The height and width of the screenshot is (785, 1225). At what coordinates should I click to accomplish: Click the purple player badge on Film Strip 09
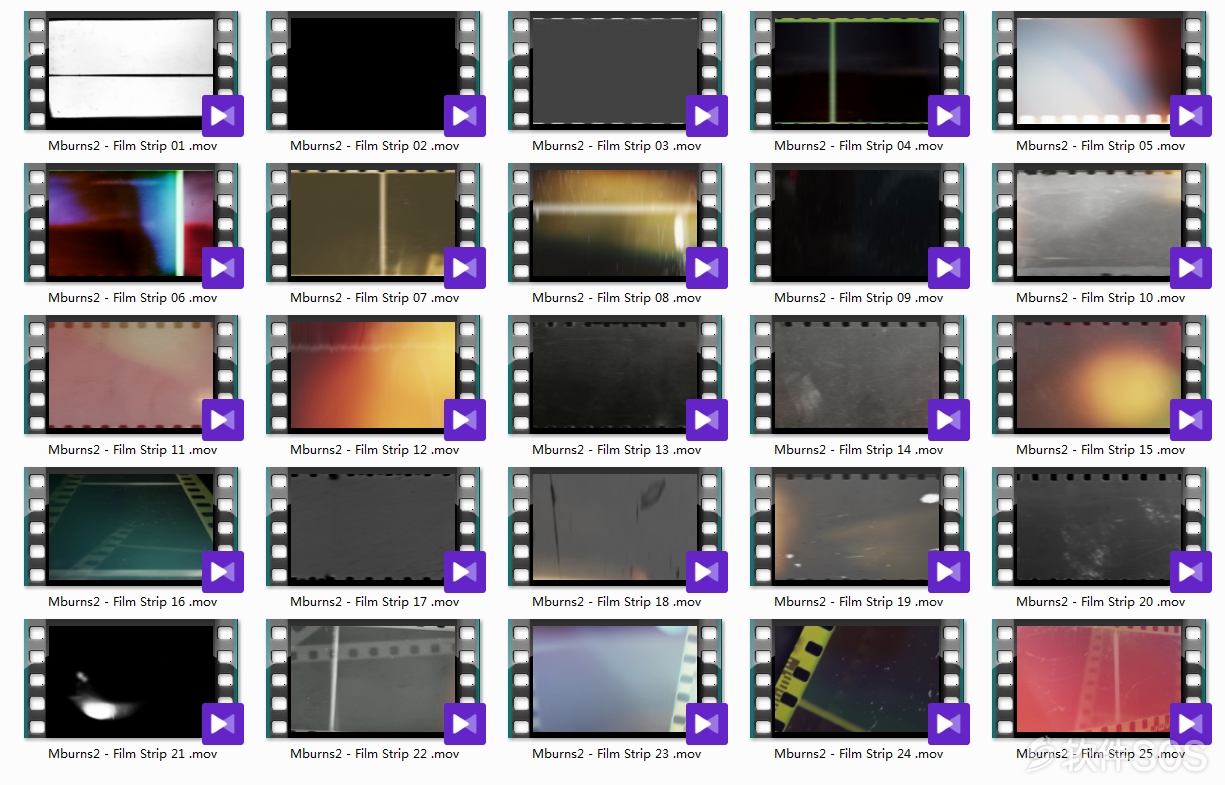pos(949,268)
